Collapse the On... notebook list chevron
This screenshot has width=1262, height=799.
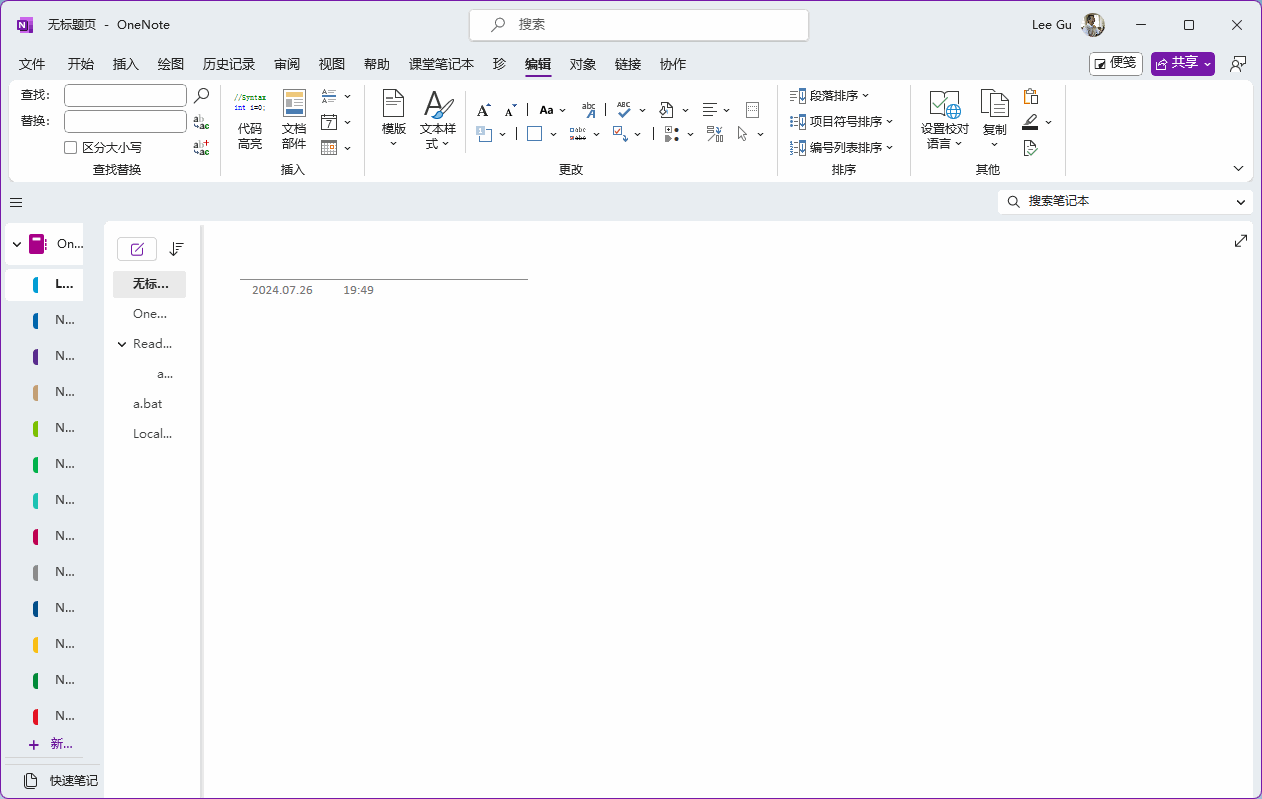point(17,244)
